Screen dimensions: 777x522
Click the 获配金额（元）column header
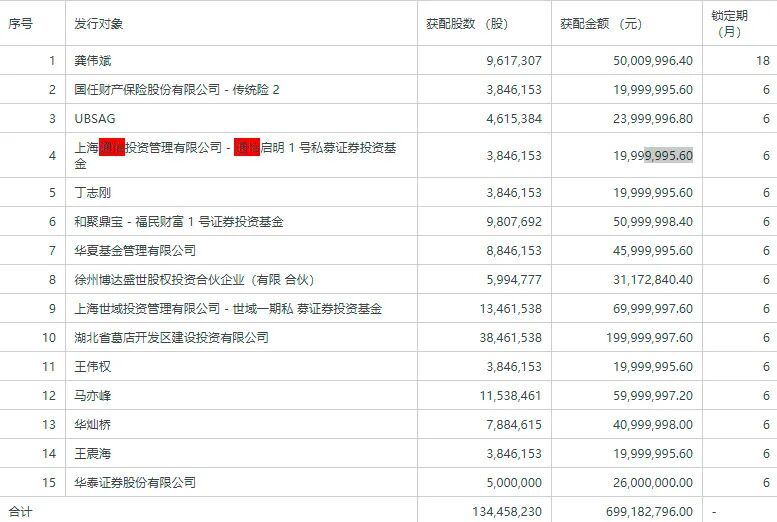click(x=601, y=24)
